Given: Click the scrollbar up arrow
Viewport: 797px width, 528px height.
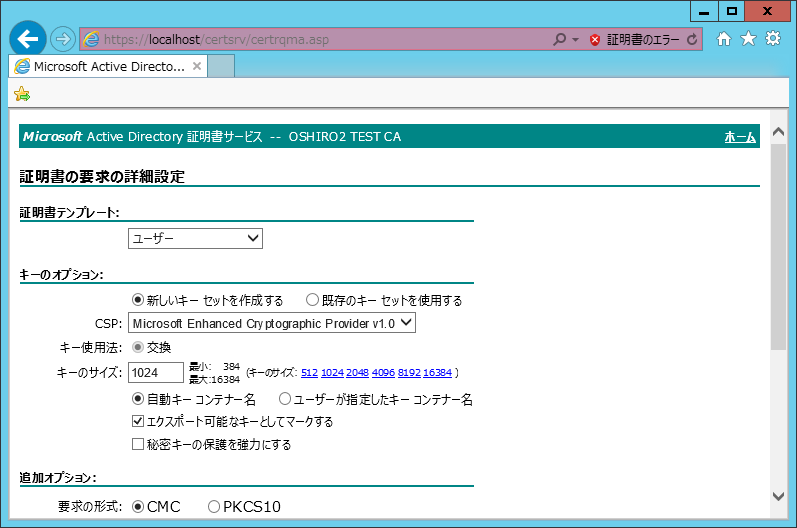Looking at the screenshot, I should [778, 132].
